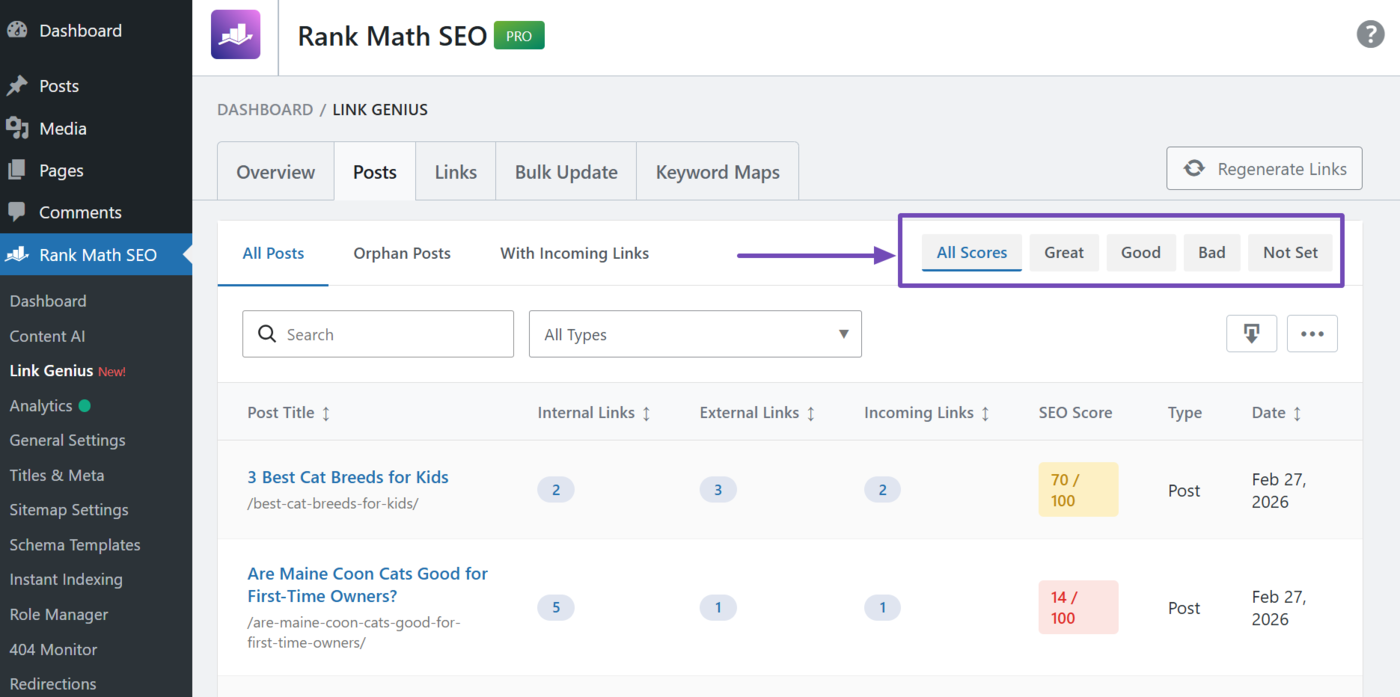
Task: Click the Rank Math SEO wave sidebar icon
Action: pos(17,254)
